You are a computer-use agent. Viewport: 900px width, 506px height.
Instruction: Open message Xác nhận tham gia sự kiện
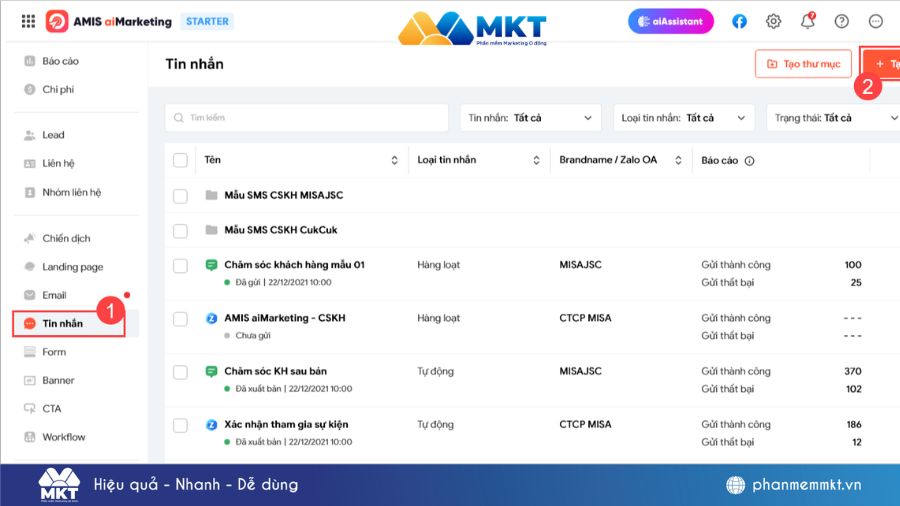coord(286,425)
